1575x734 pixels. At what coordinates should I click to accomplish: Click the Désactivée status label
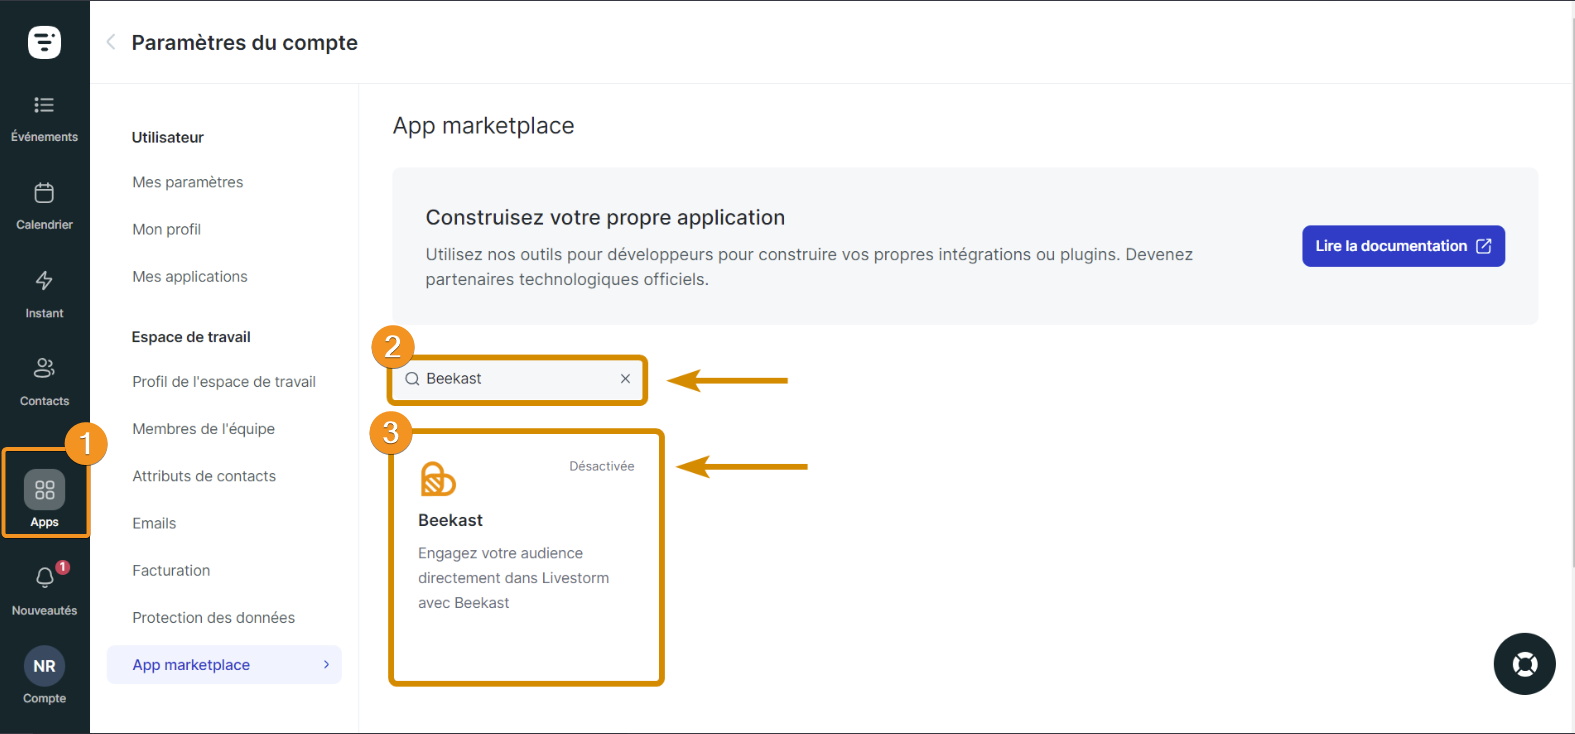pos(602,466)
